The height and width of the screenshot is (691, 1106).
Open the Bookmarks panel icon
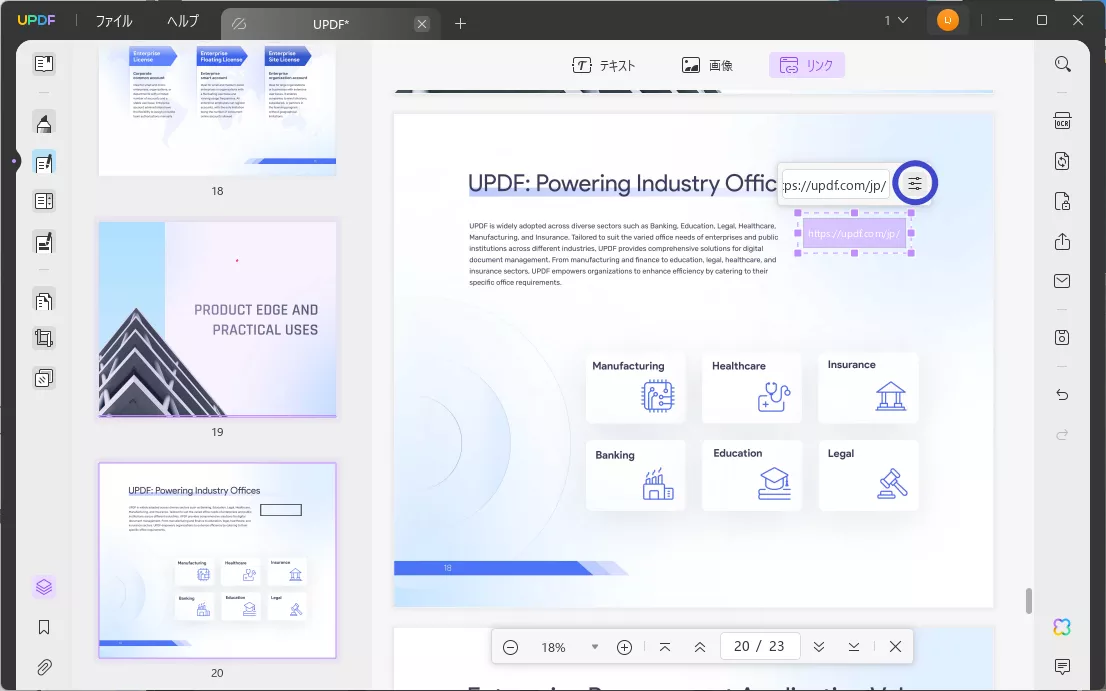44,627
